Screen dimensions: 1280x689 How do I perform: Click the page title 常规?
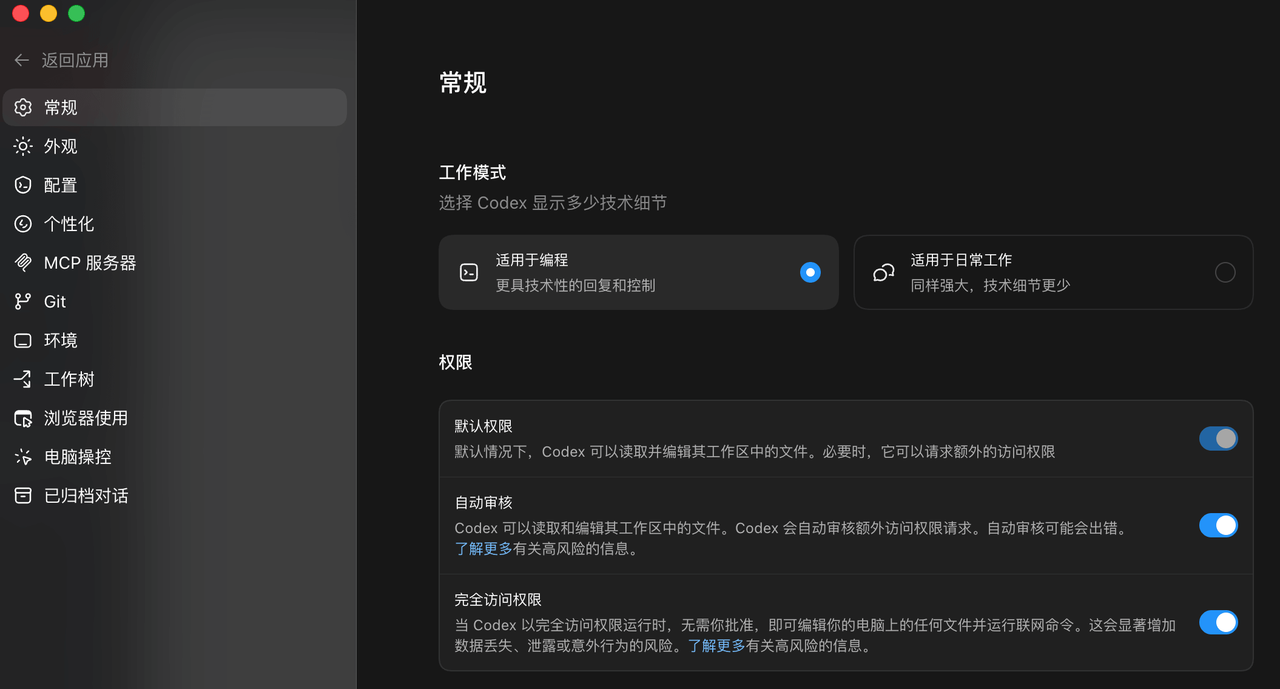pyautogui.click(x=463, y=82)
